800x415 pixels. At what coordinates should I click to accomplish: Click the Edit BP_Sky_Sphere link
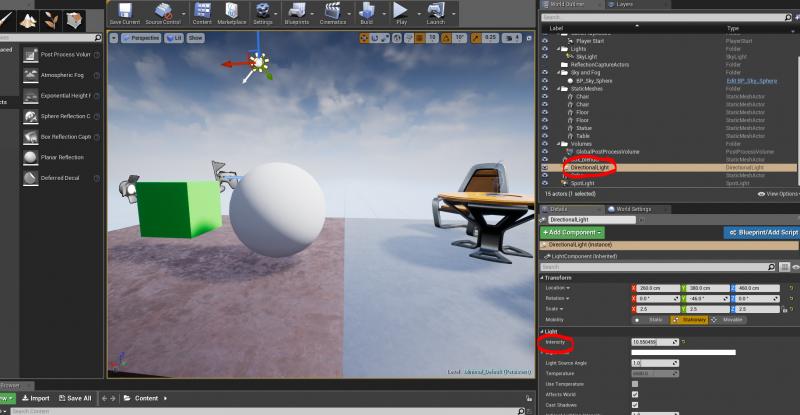point(752,81)
